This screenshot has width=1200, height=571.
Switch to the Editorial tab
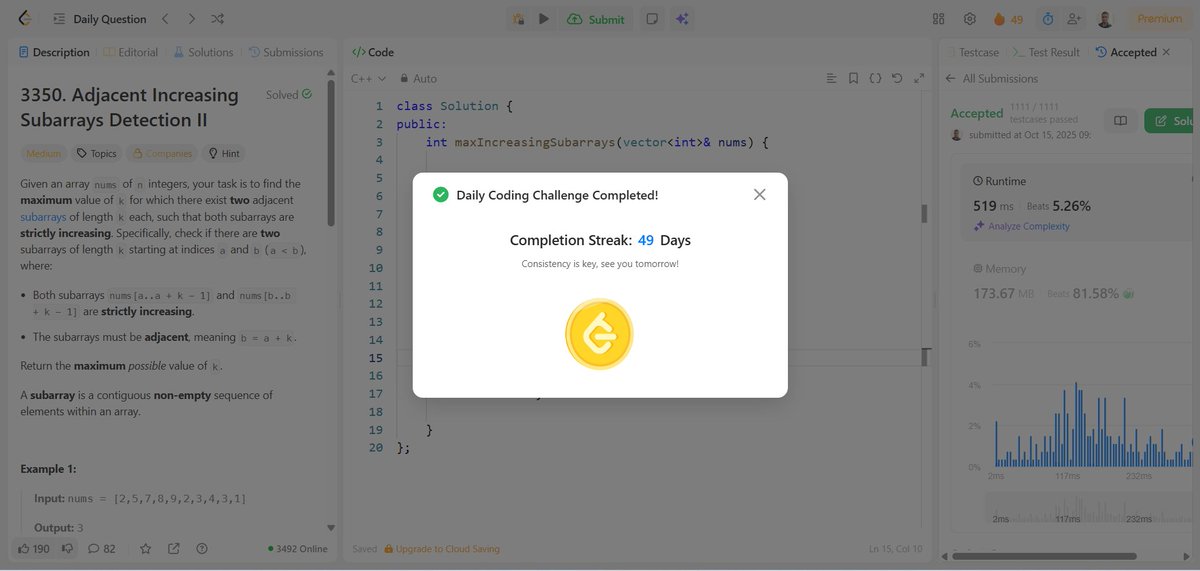[131, 52]
